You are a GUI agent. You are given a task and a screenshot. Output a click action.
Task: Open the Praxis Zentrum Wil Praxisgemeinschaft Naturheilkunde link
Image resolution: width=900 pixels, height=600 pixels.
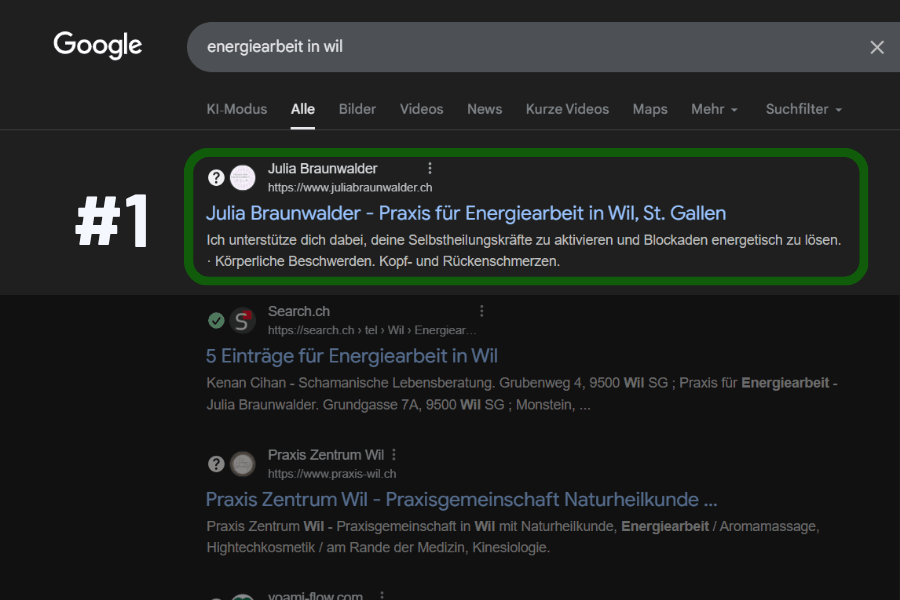click(461, 500)
